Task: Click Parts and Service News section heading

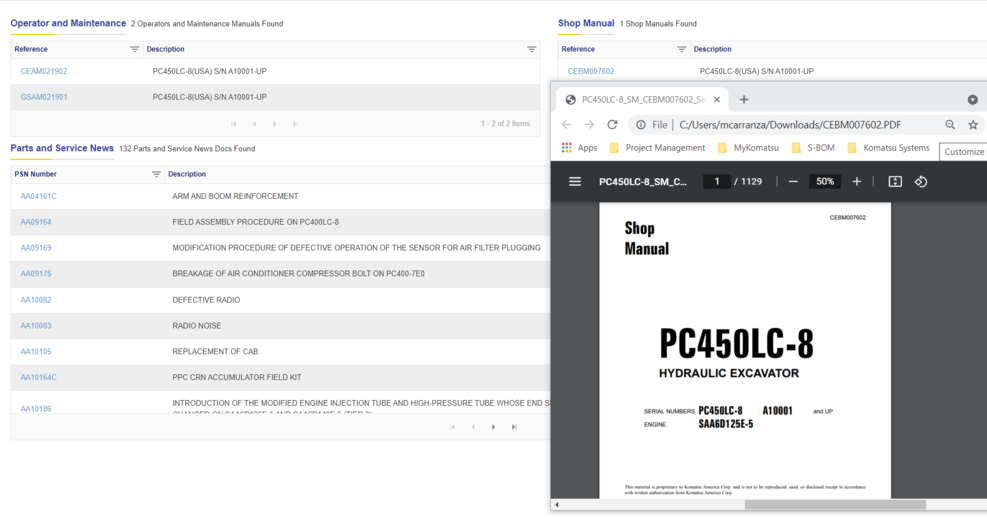Action: pos(62,148)
